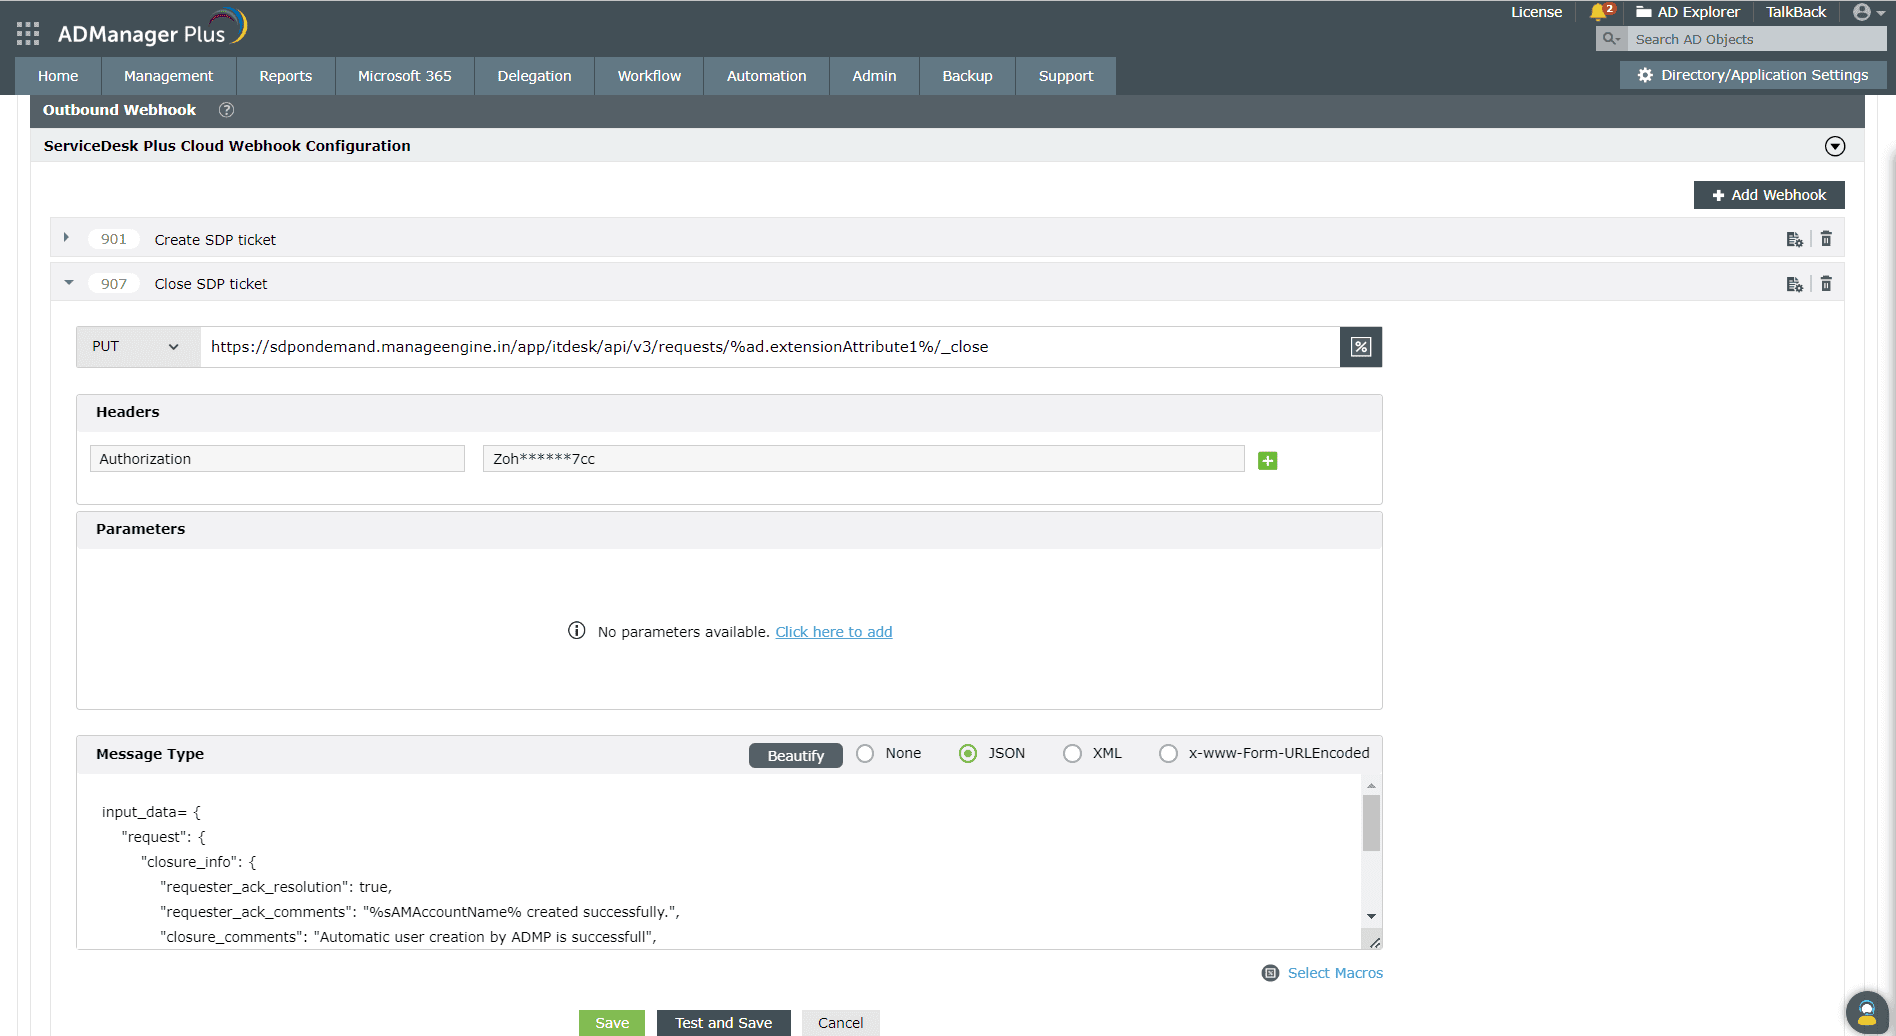Image resolution: width=1896 pixels, height=1036 pixels.
Task: Select the XML message type
Action: pyautogui.click(x=1072, y=753)
